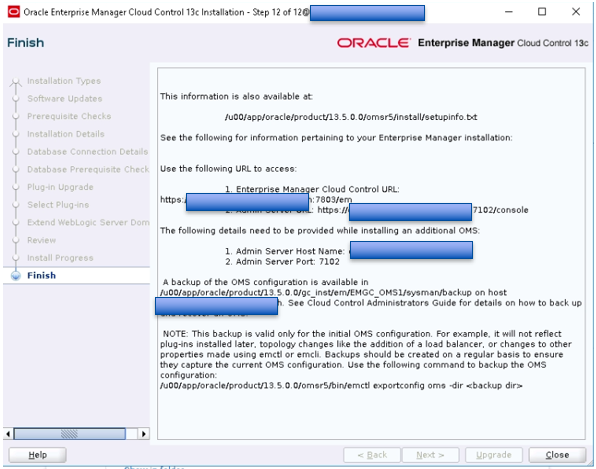Maximize the installer window
The image size is (596, 469).
pyautogui.click(x=542, y=12)
